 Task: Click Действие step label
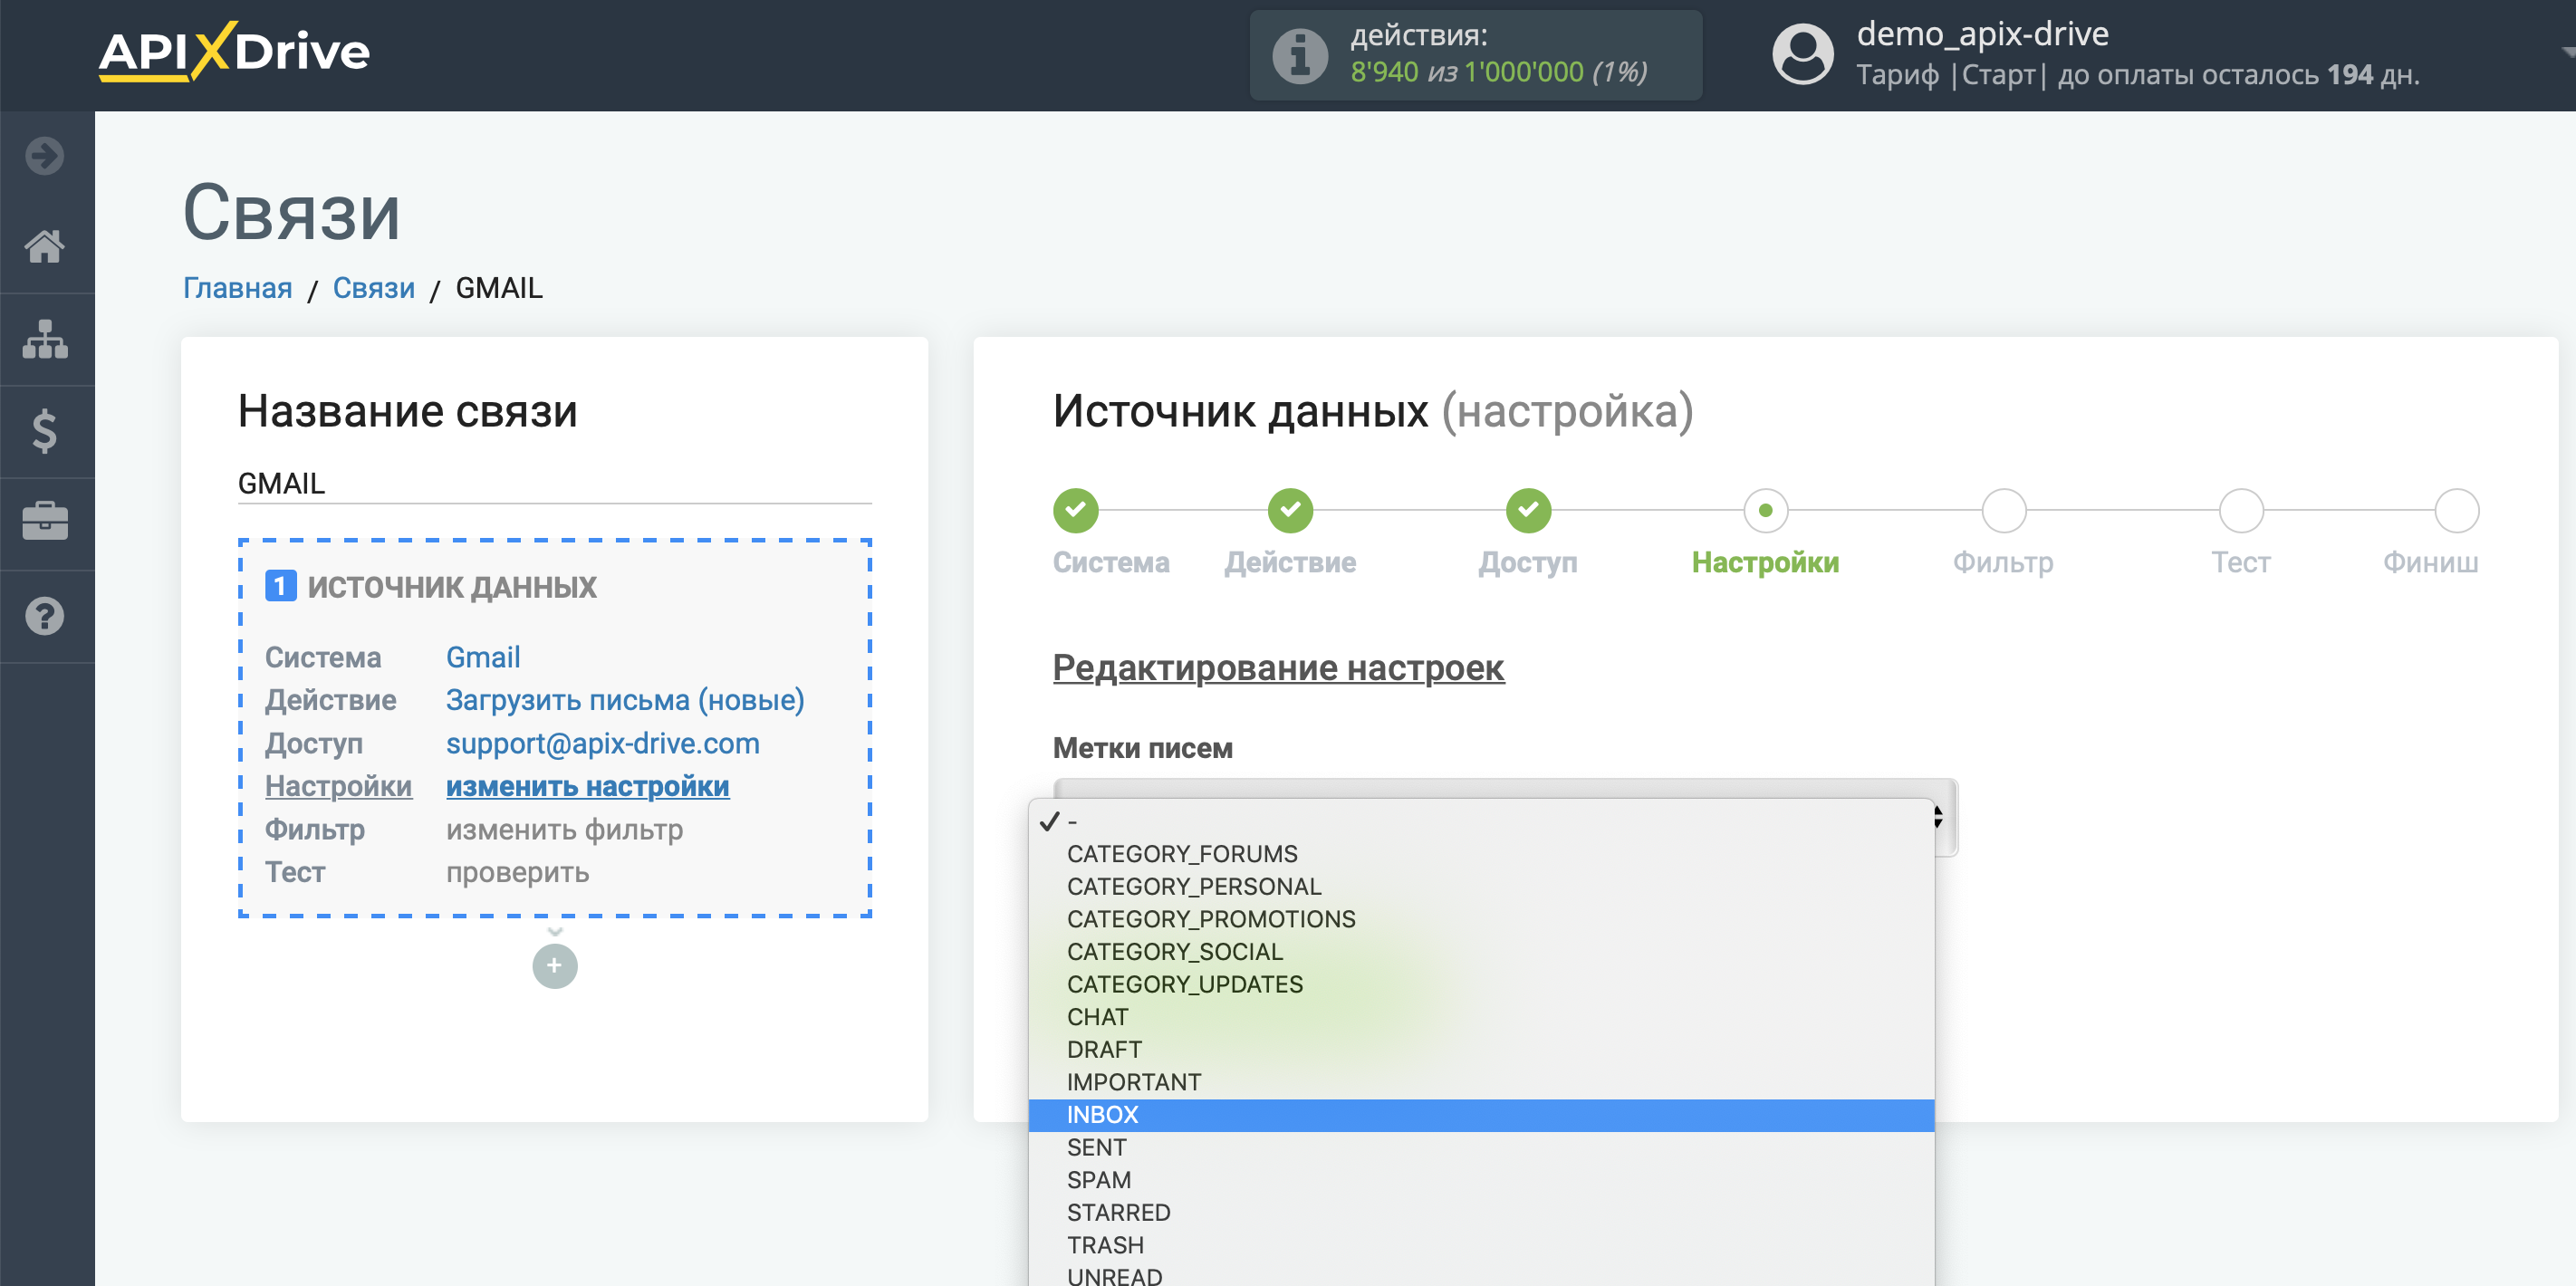pyautogui.click(x=1290, y=562)
